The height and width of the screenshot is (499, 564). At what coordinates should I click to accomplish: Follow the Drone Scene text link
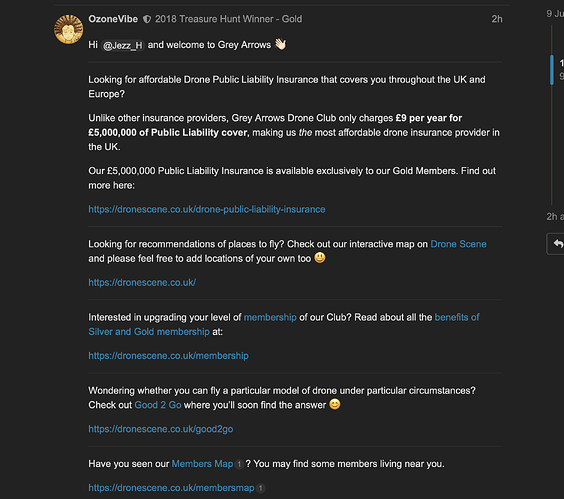point(458,244)
